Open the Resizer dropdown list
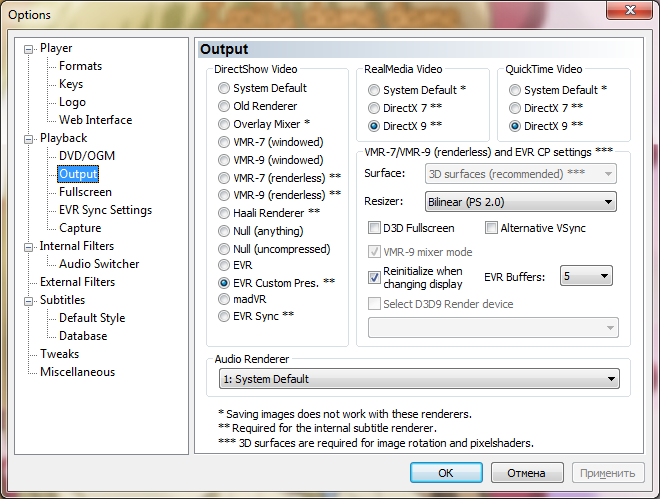Viewport: 660px width, 499px height. click(519, 202)
